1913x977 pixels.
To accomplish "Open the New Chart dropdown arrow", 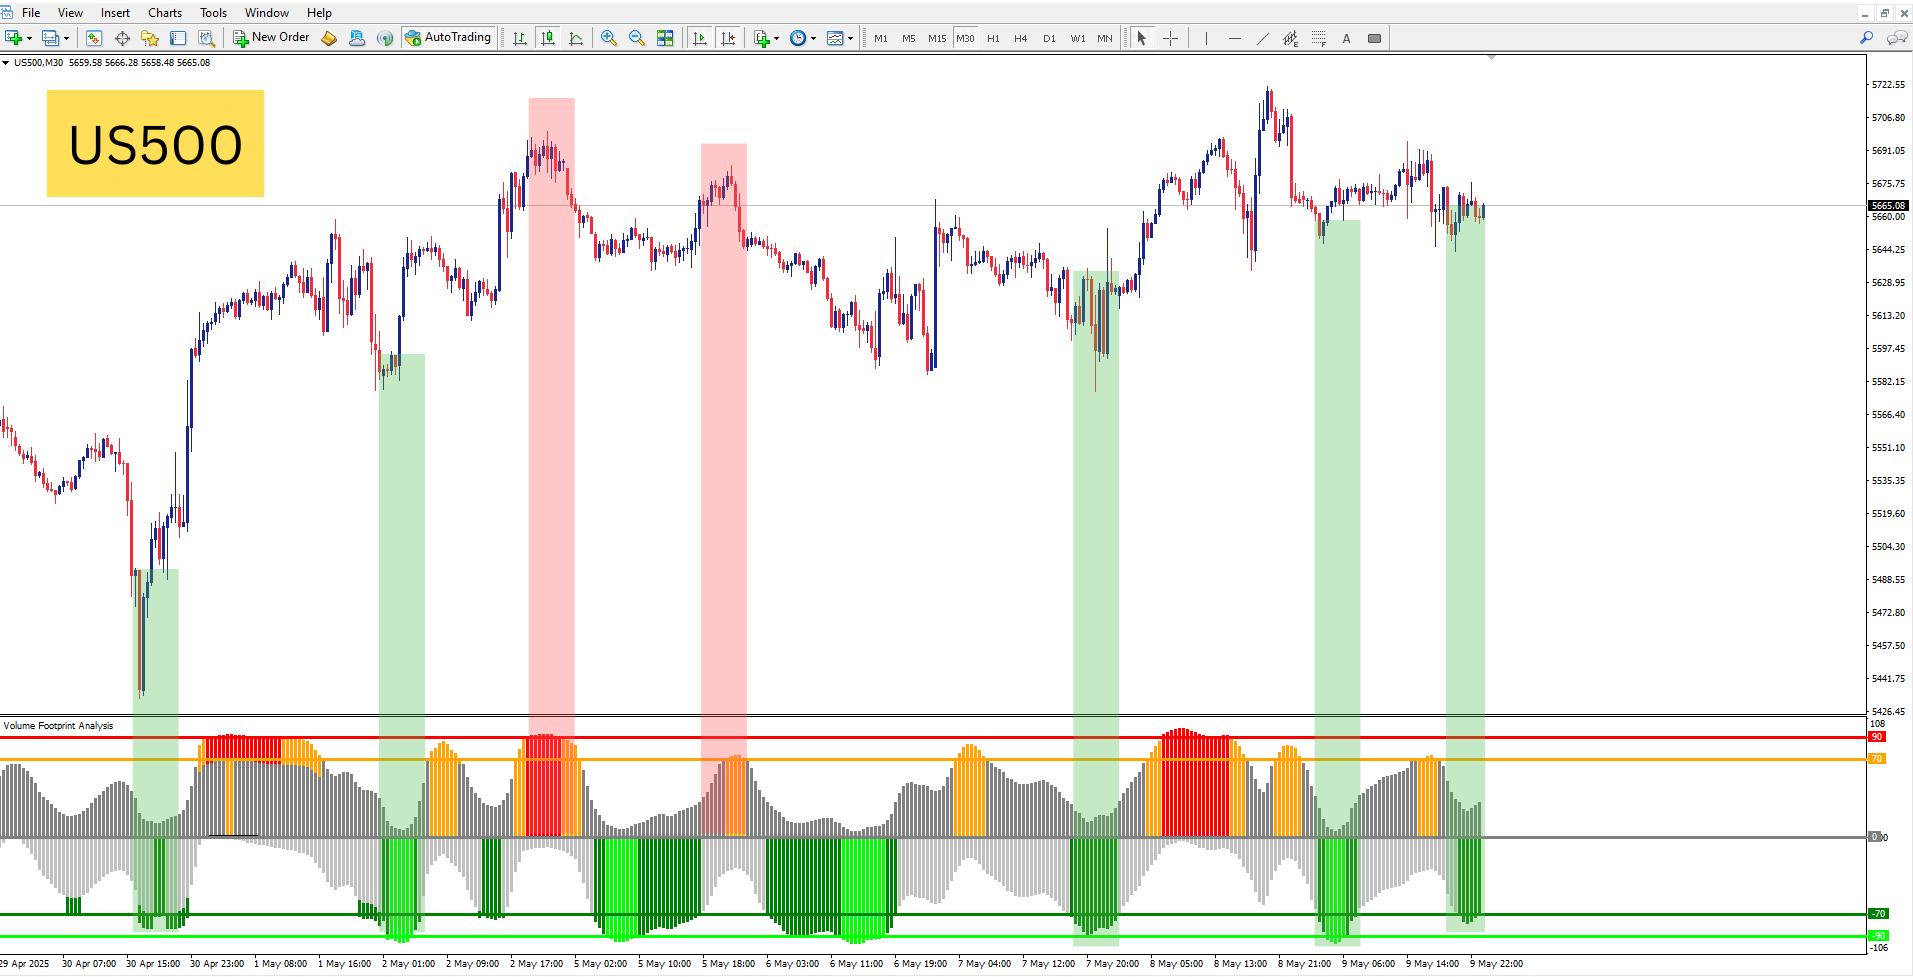I will 30,38.
